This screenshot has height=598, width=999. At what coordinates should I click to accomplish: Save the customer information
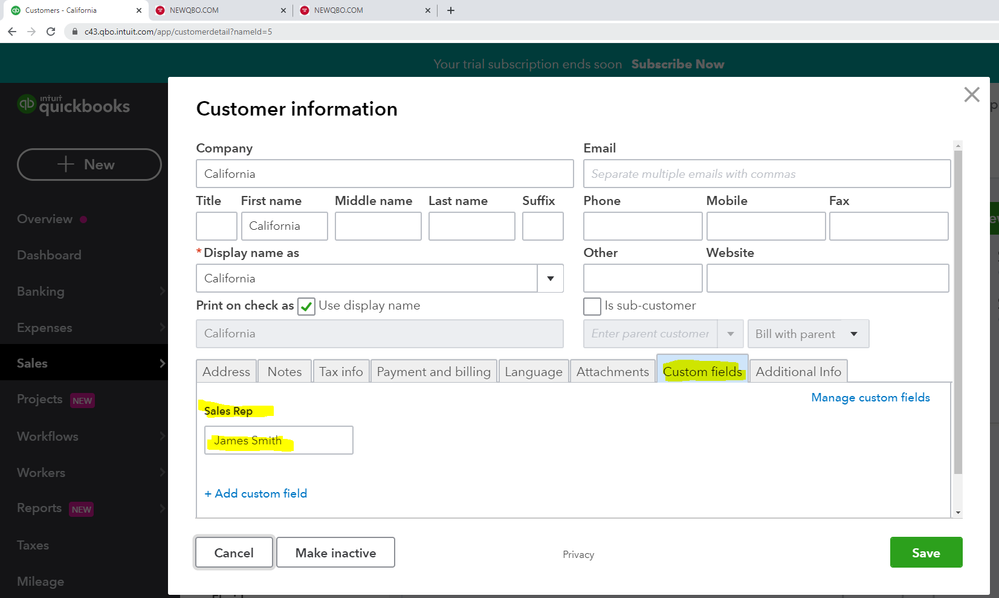pos(925,552)
